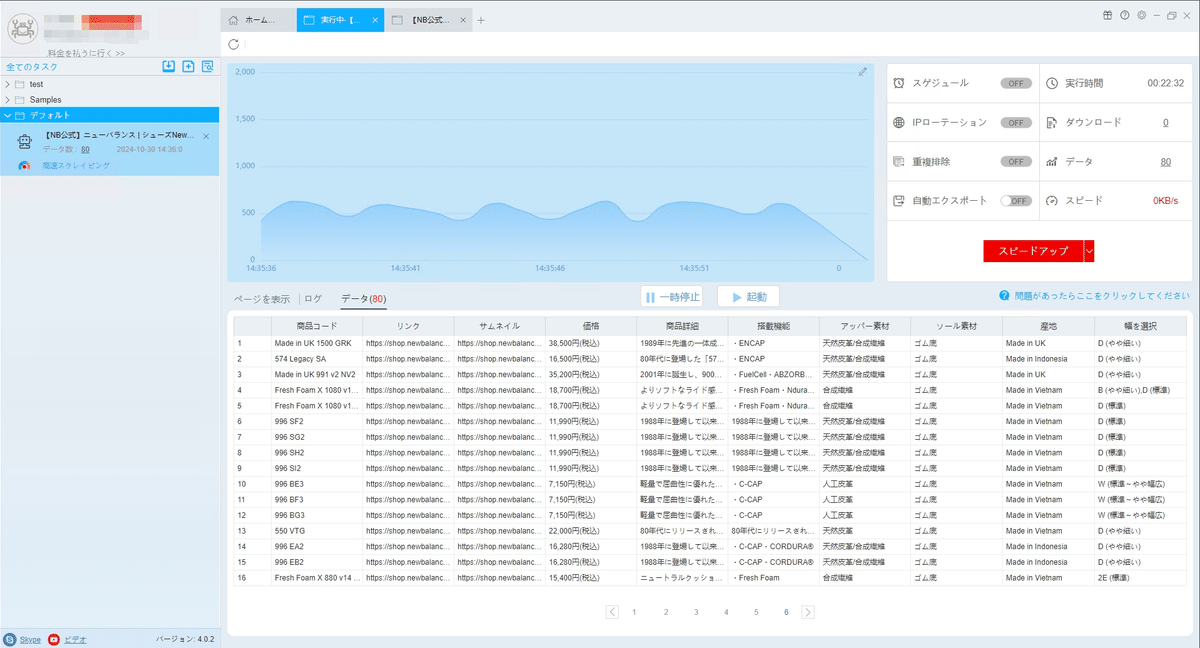The width and height of the screenshot is (1200, 648).
Task: Click the 商品コード column header
Action: [317, 326]
